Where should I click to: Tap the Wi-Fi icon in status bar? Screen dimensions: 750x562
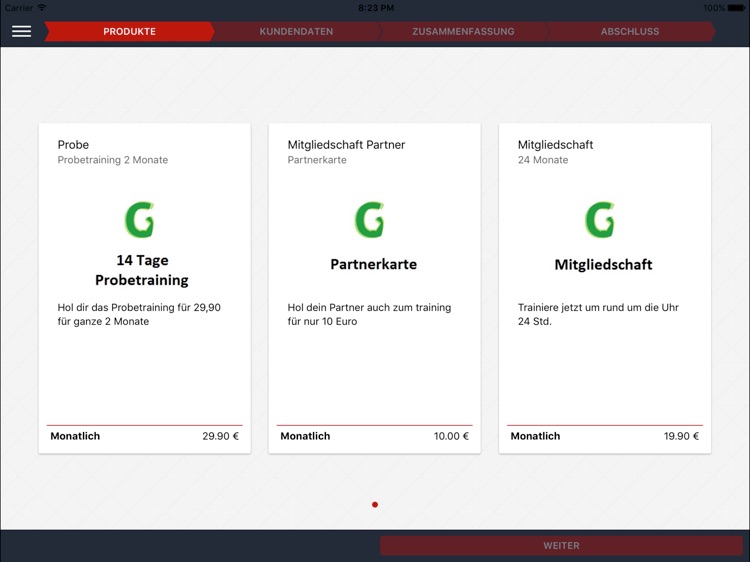click(42, 8)
